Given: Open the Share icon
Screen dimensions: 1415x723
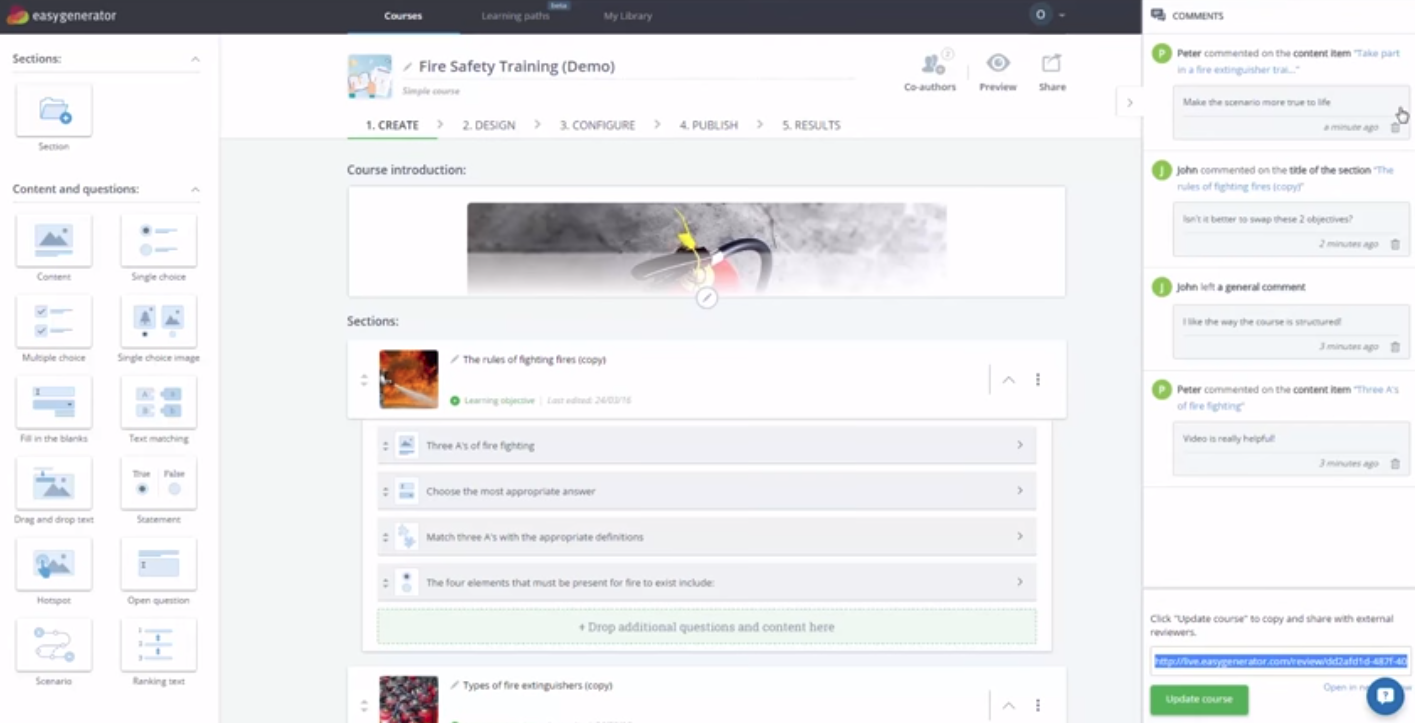Looking at the screenshot, I should (1051, 64).
